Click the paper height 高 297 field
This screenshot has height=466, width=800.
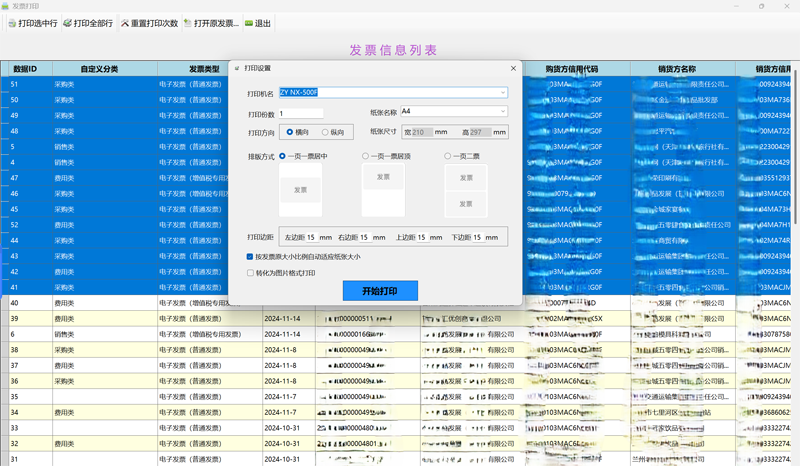coord(480,132)
